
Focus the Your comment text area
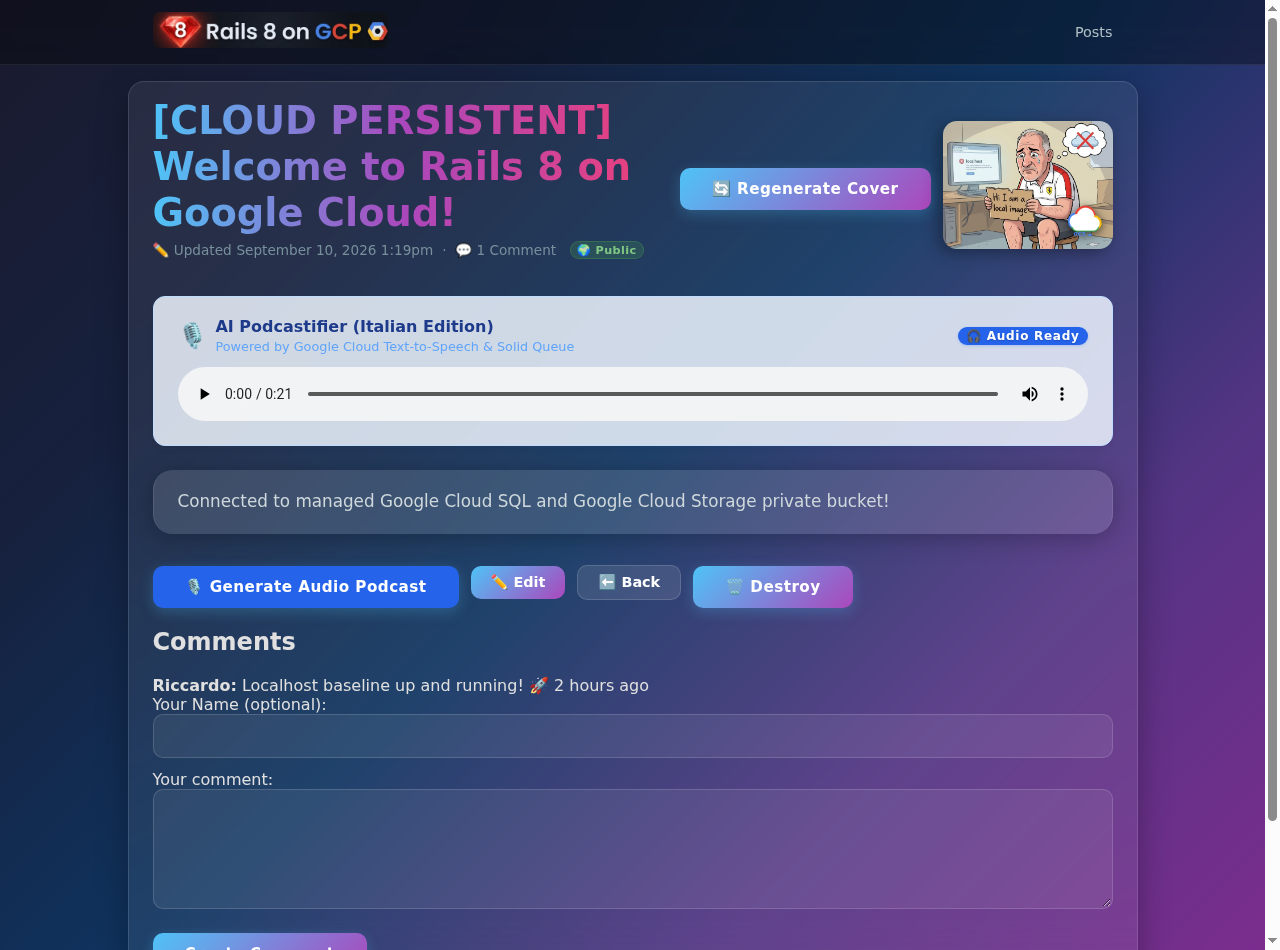coord(633,849)
